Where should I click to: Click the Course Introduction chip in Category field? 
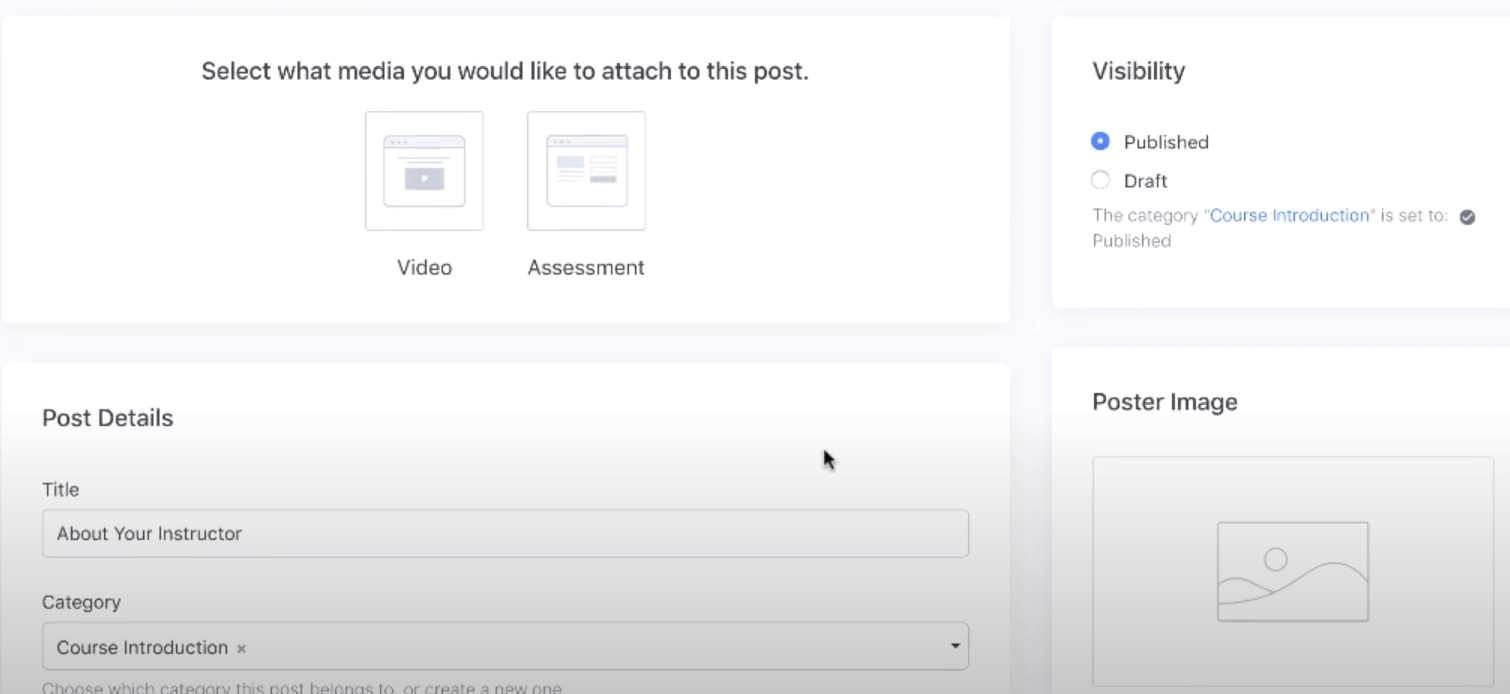coord(142,647)
